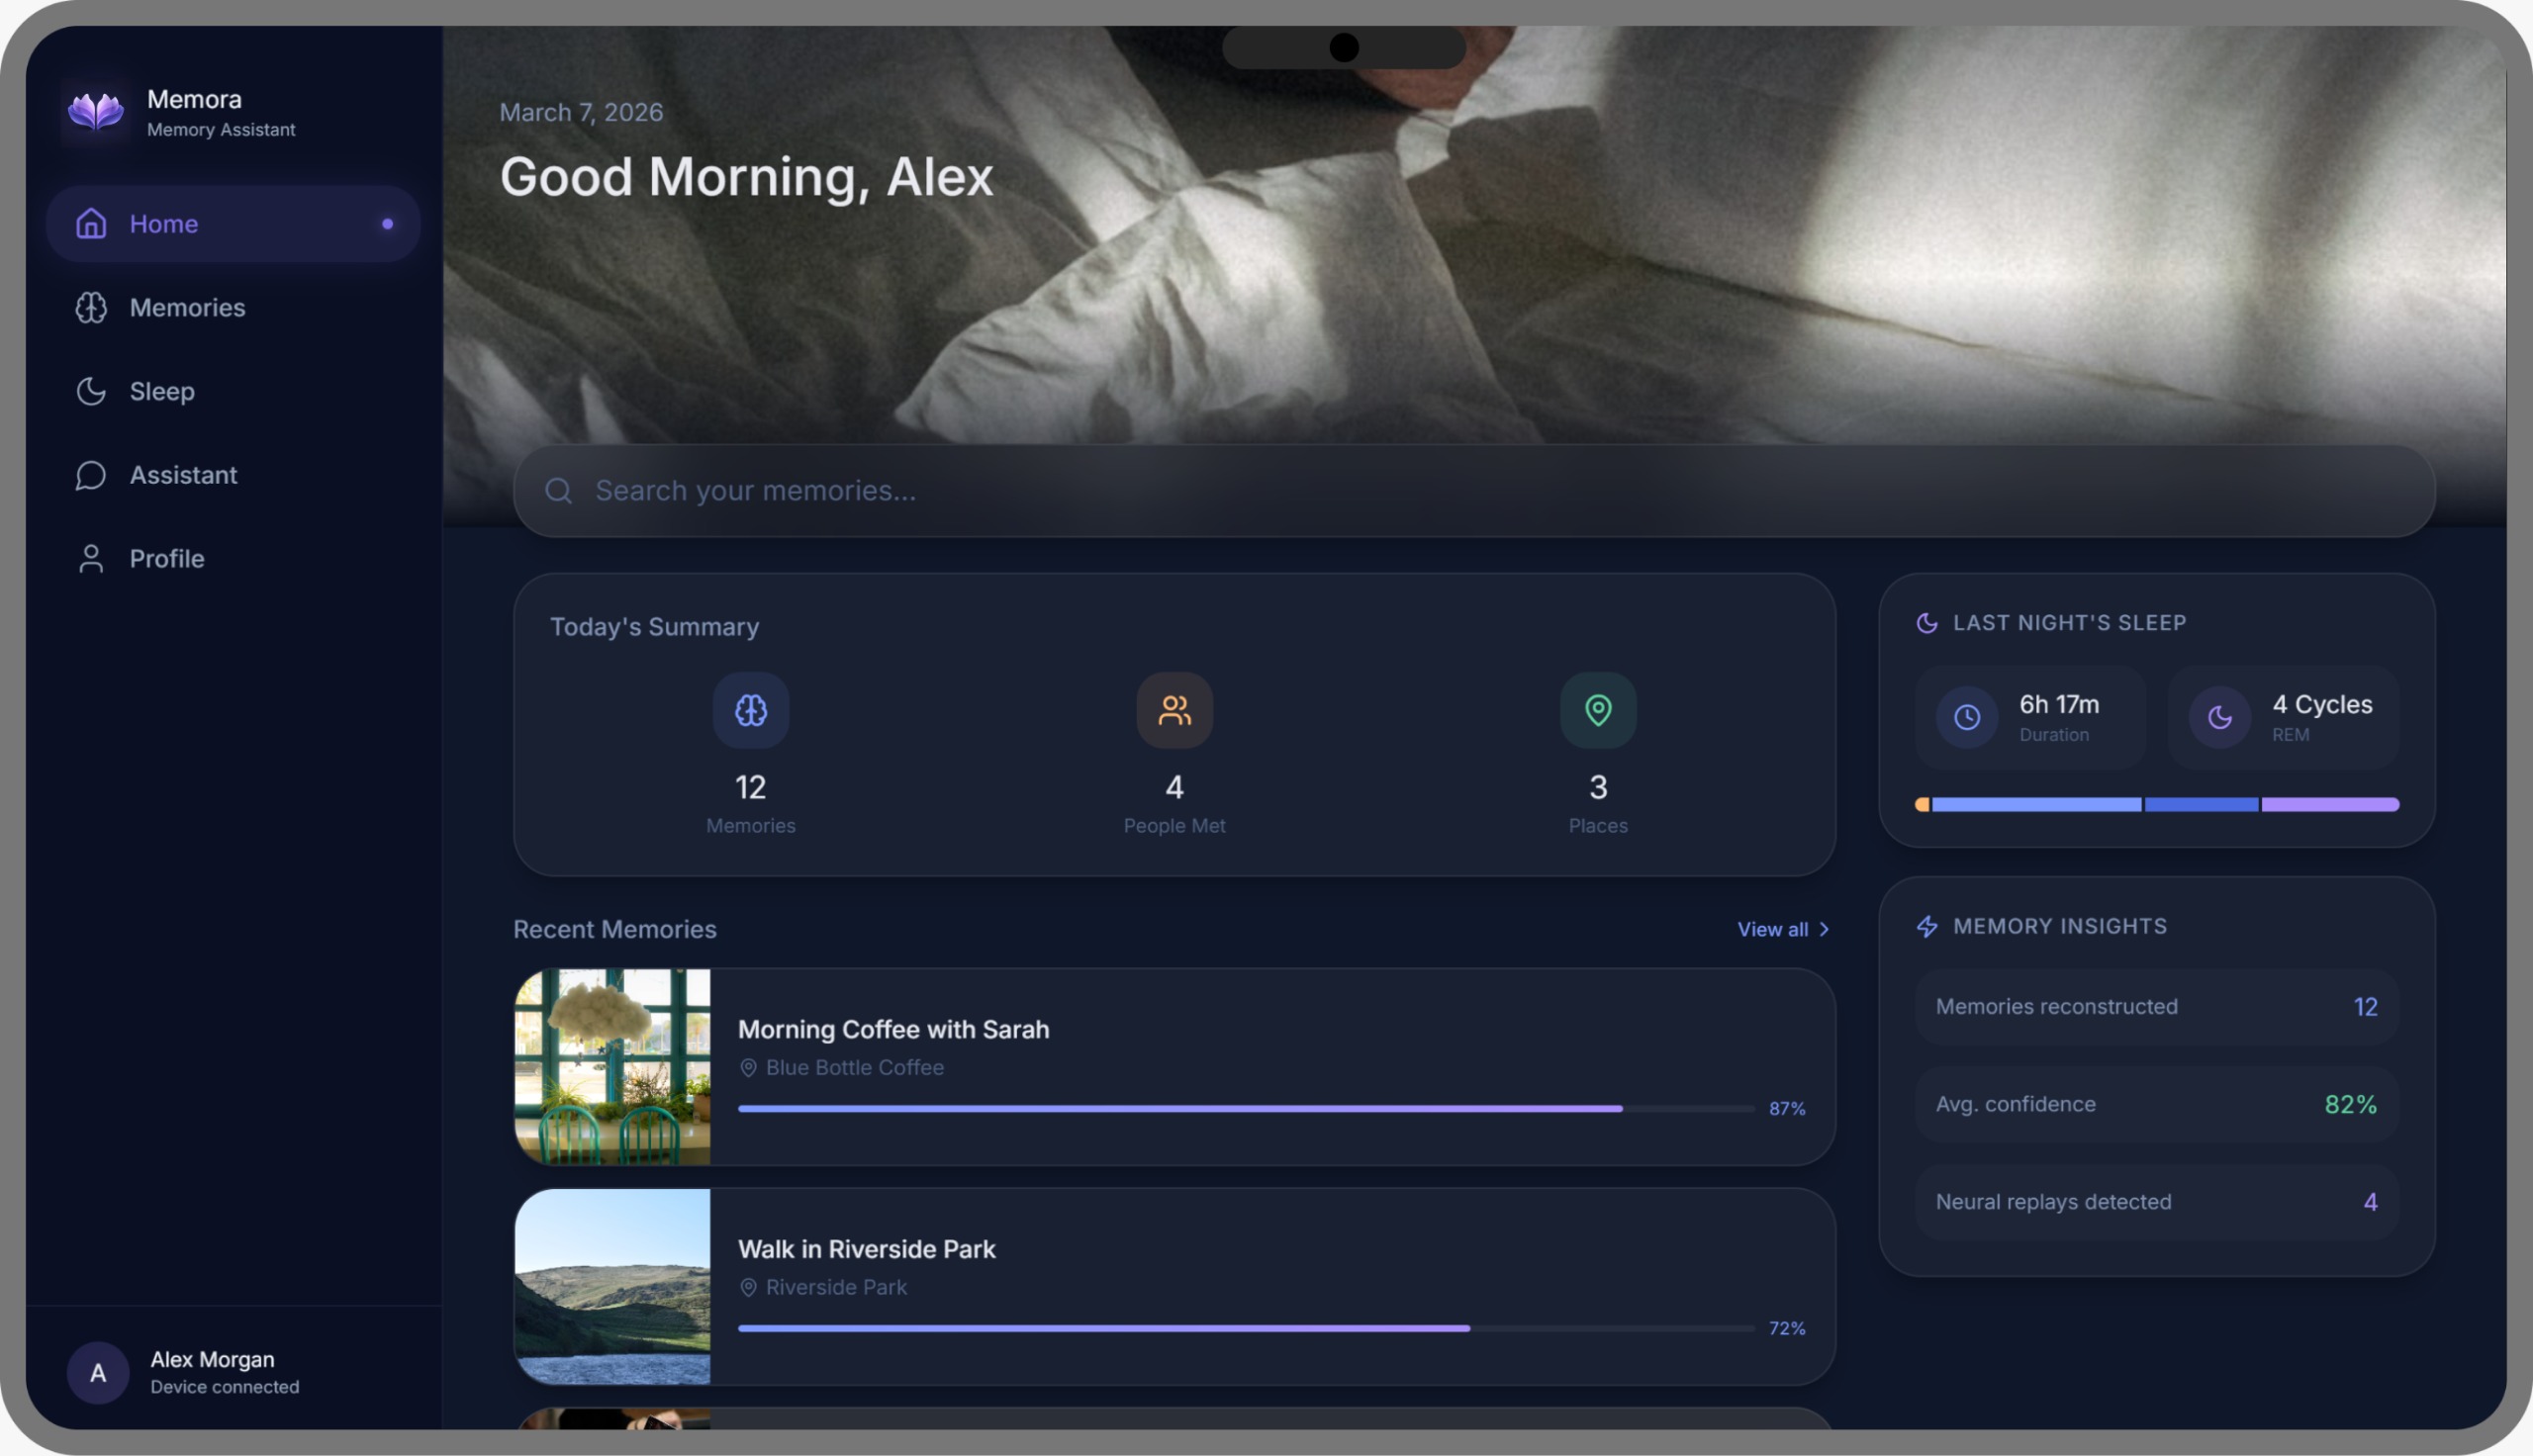Click the chevron arrow beside View all
Screen dimensions: 2533x1456
pos(1824,929)
